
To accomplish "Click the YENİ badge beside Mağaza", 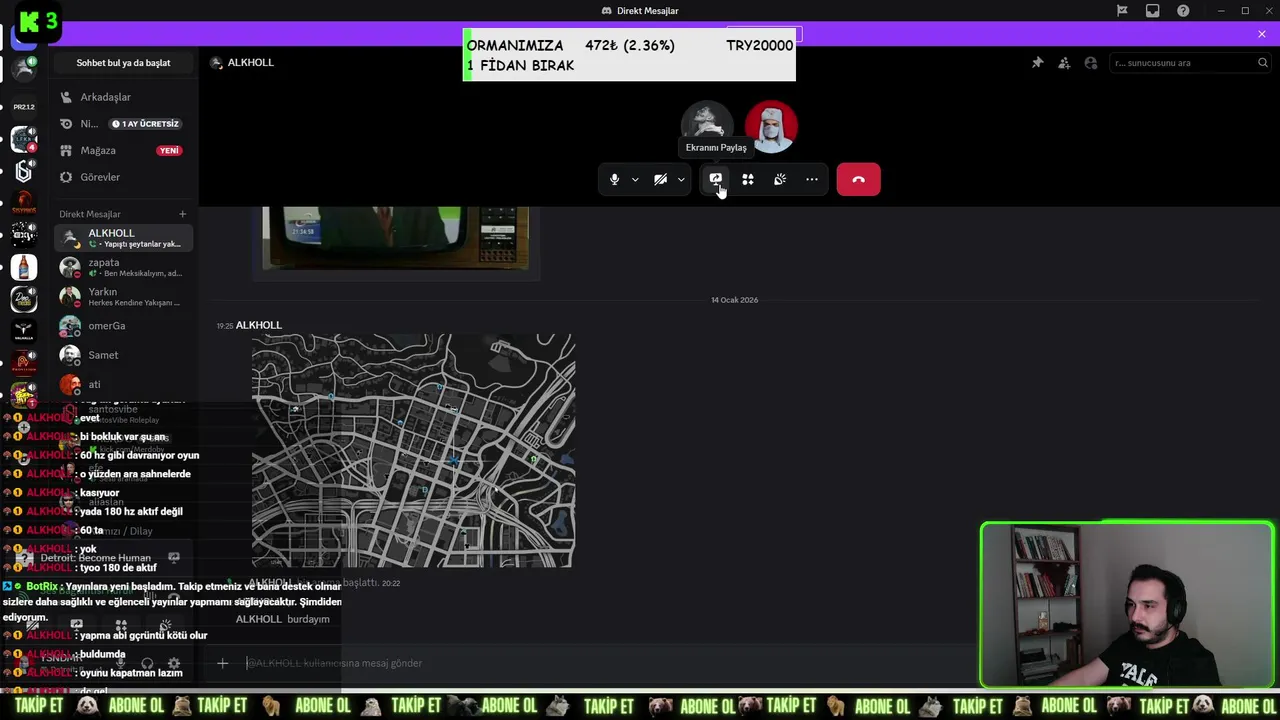I will [169, 151].
